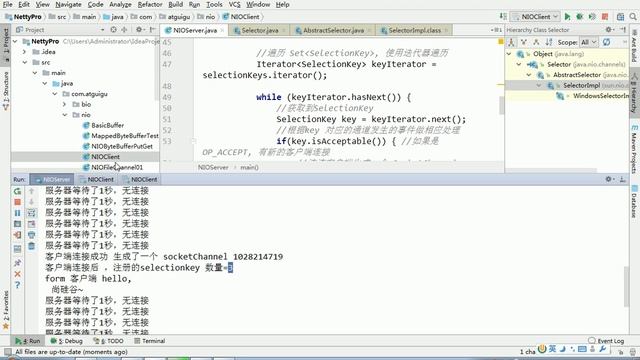Switch to Selector.java tab

260,30
